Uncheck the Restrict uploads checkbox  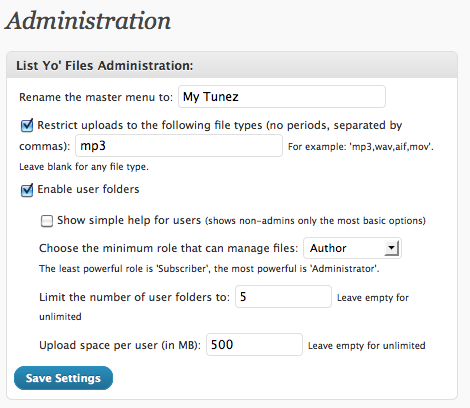point(27,125)
